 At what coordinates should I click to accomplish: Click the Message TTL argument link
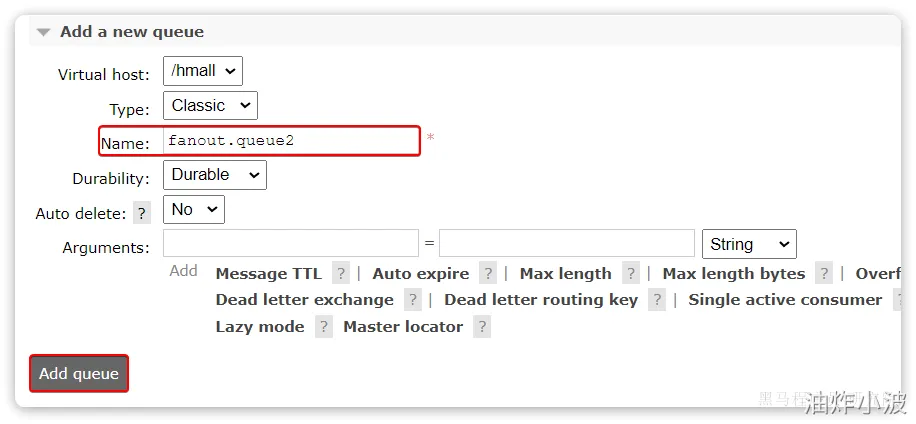(x=269, y=274)
